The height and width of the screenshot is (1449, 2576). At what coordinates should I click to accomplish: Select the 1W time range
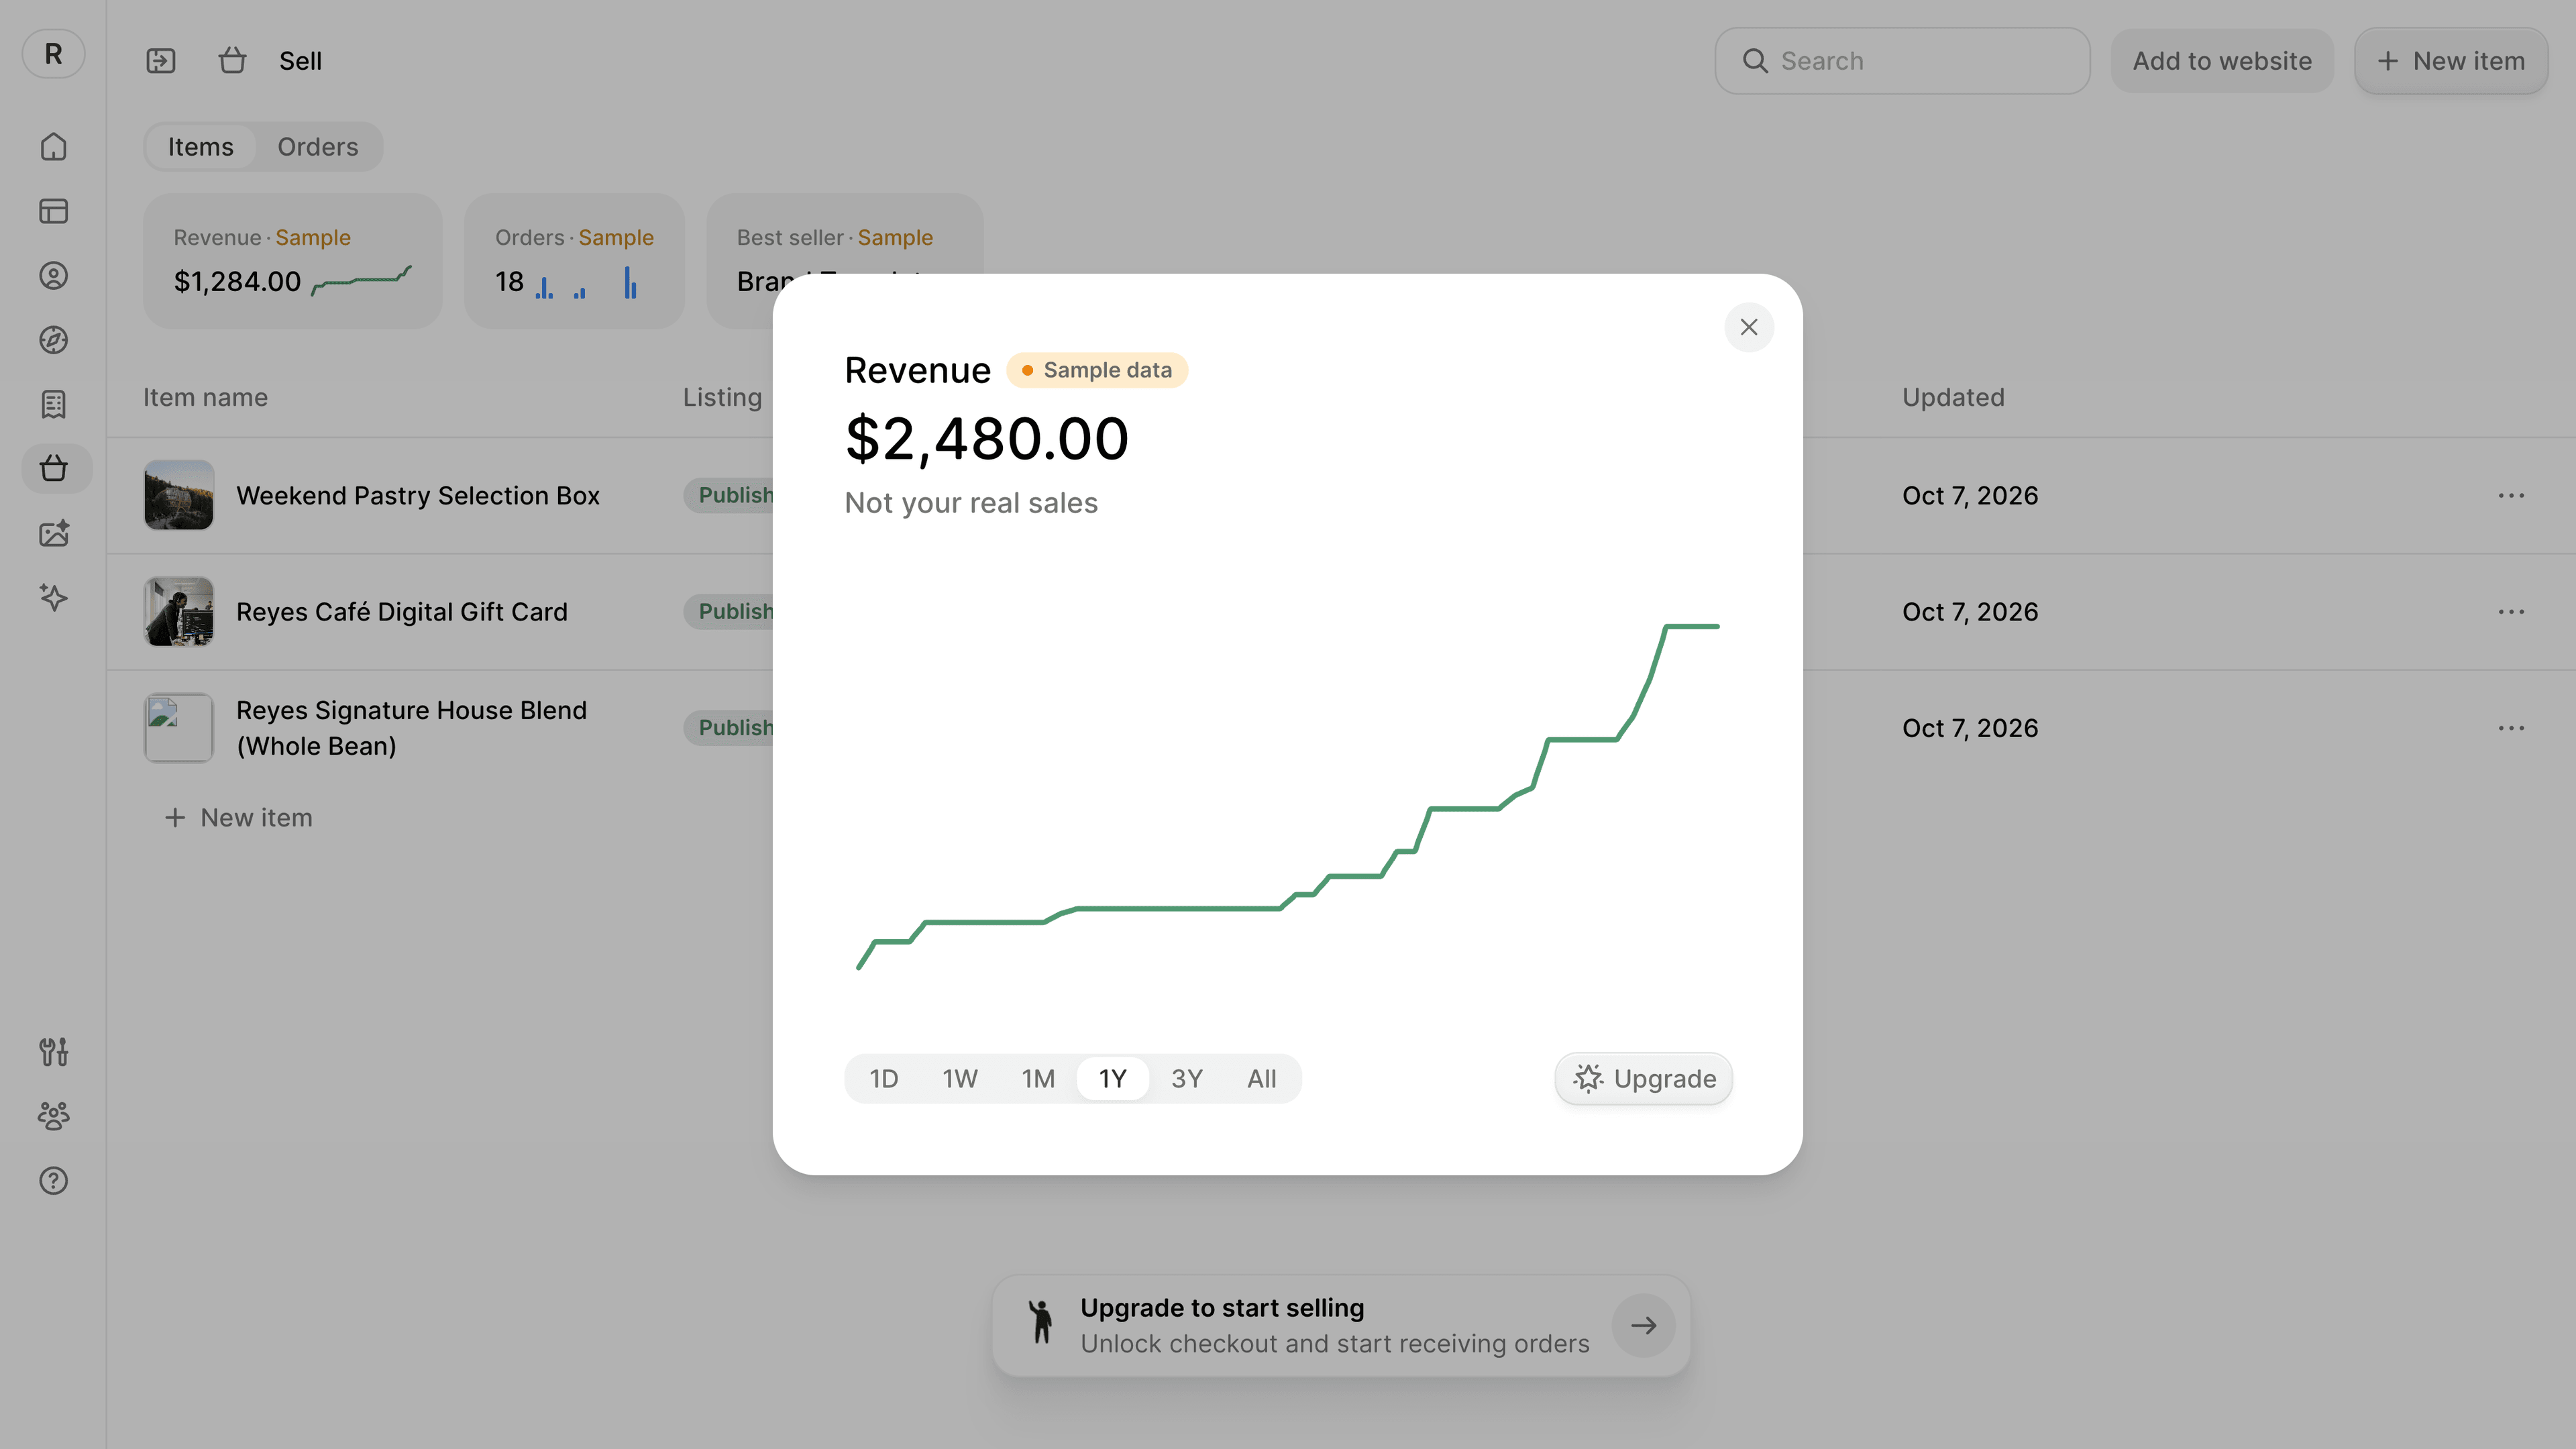959,1079
